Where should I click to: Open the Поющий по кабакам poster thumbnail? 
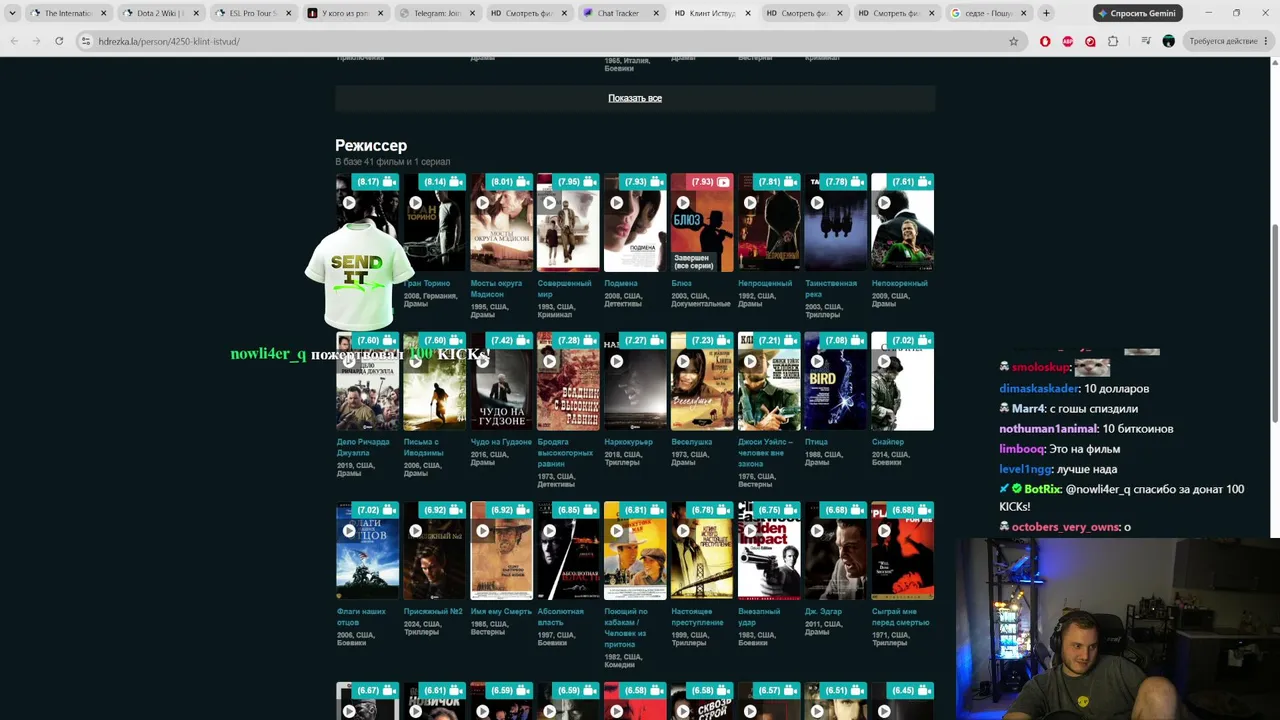click(635, 551)
